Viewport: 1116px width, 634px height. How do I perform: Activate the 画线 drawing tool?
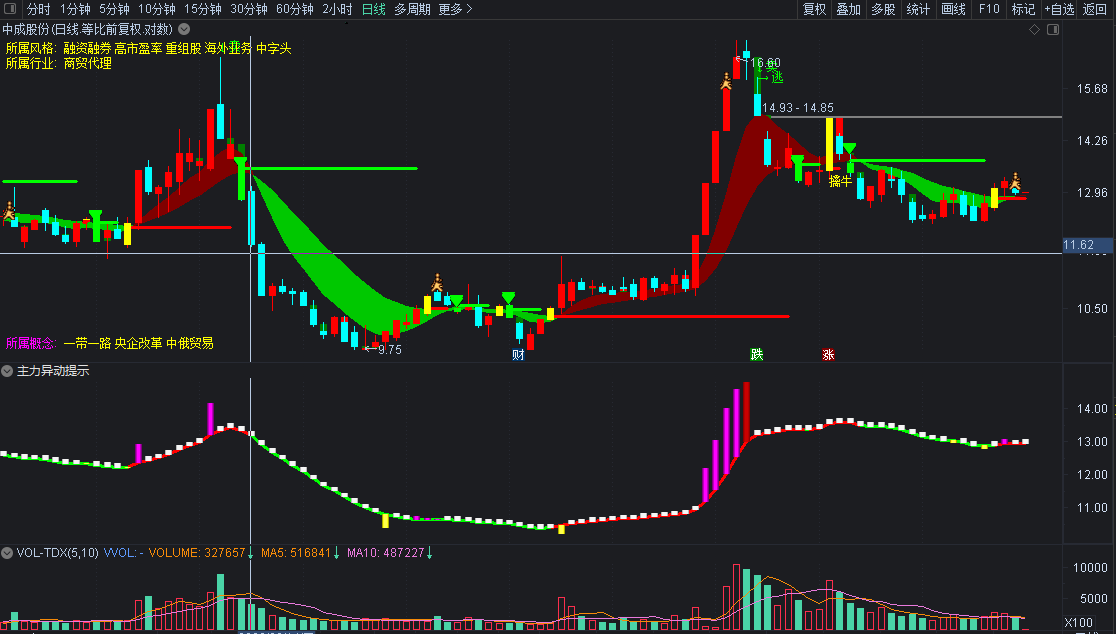point(953,9)
